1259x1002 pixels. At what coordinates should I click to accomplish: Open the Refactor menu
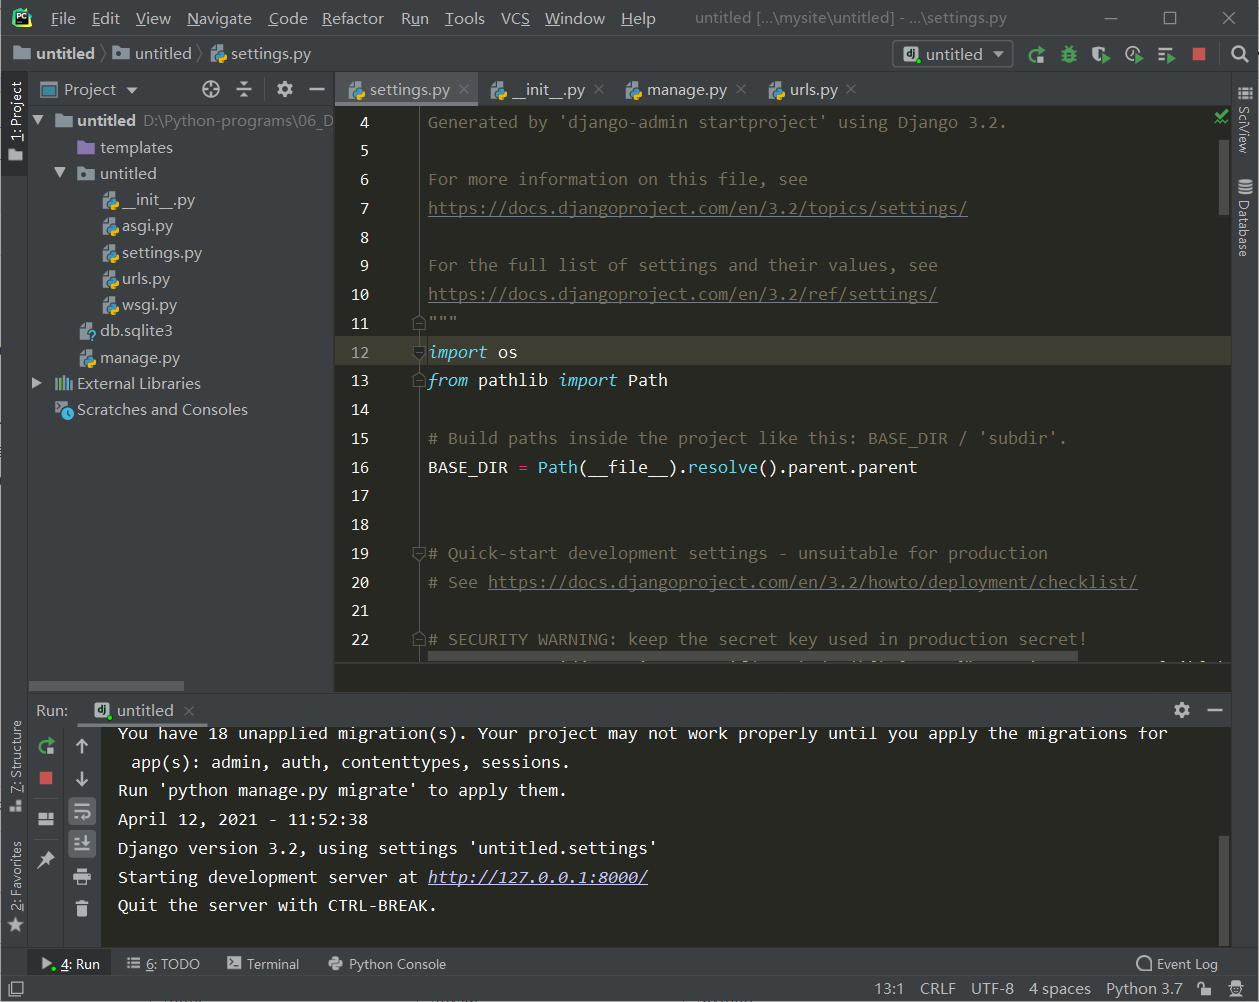[x=352, y=19]
